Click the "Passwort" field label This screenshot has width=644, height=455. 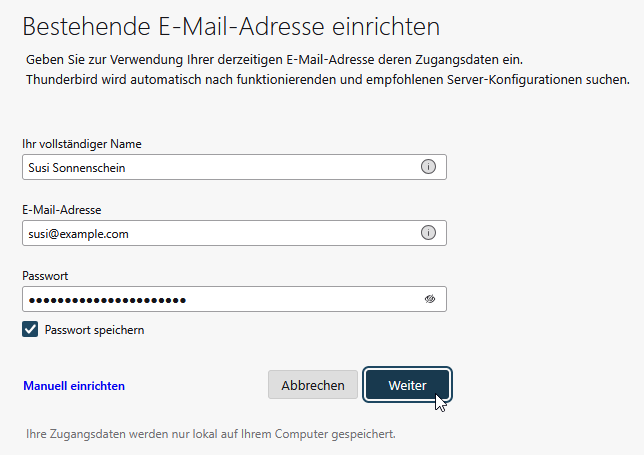pyautogui.click(x=45, y=275)
